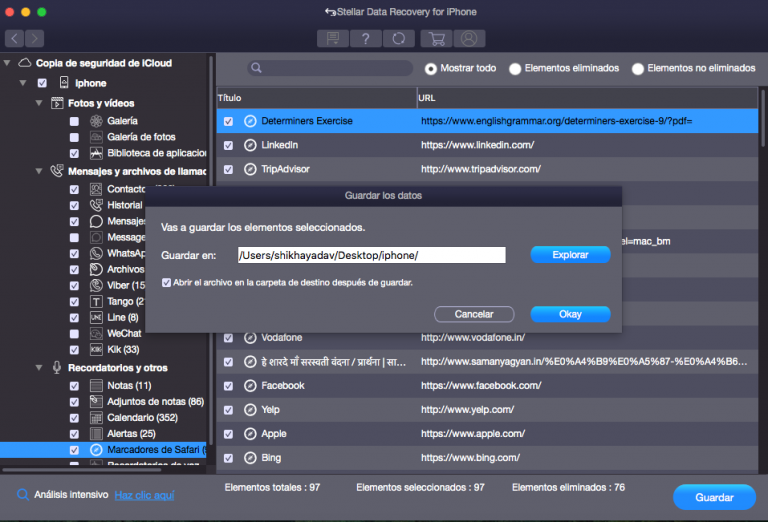This screenshot has height=522, width=768.
Task: Click the Galería de fotos icon
Action: tap(96, 137)
